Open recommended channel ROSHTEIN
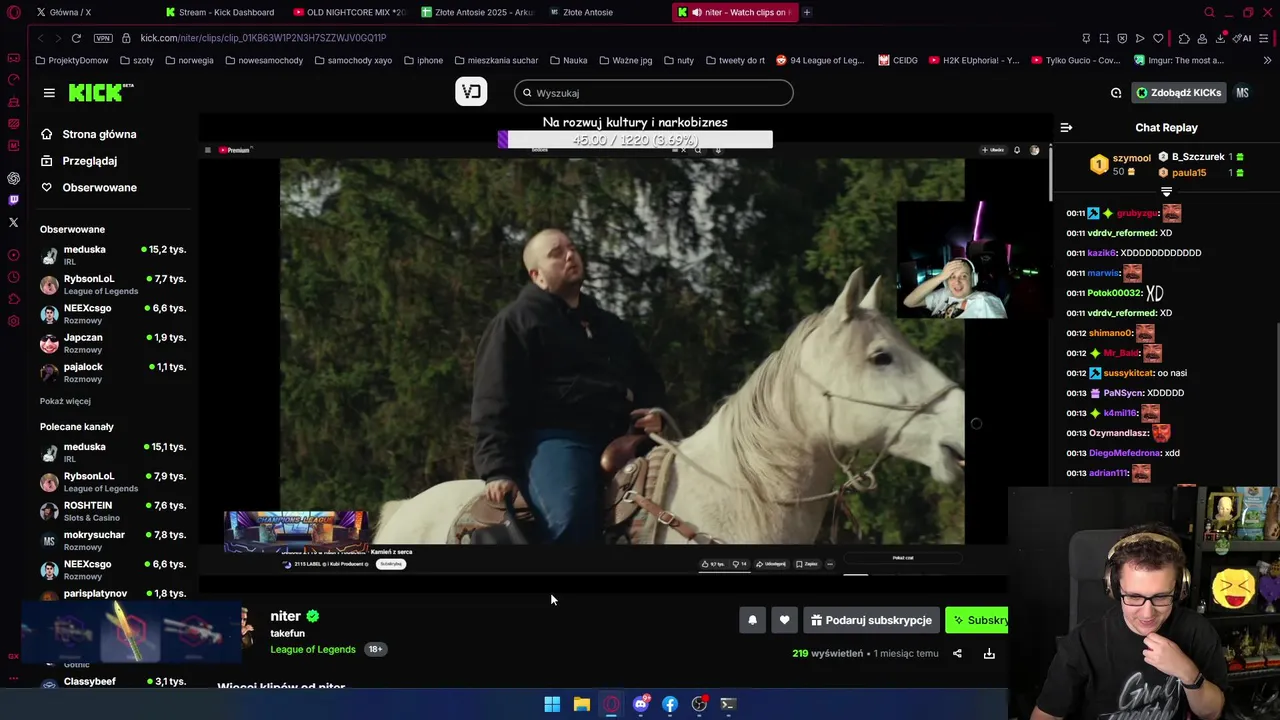 (x=113, y=511)
